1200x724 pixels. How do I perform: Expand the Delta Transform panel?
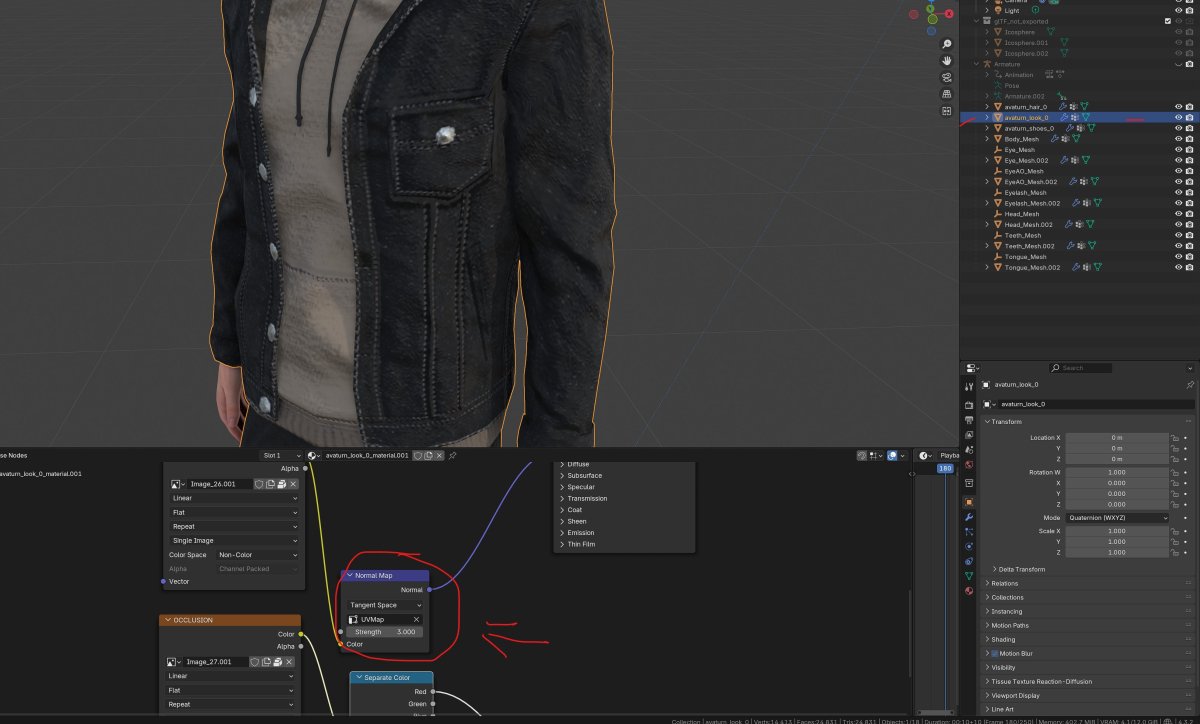point(1021,569)
